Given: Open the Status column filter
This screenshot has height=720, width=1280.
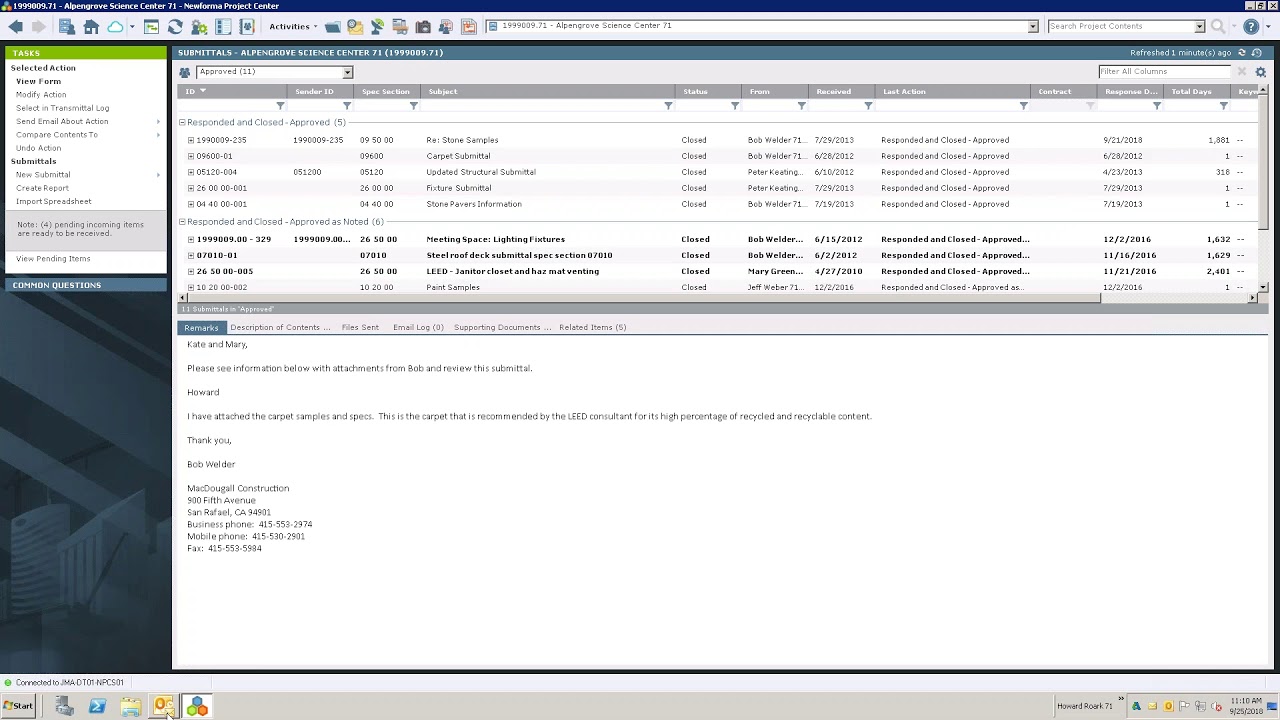Looking at the screenshot, I should 735,106.
